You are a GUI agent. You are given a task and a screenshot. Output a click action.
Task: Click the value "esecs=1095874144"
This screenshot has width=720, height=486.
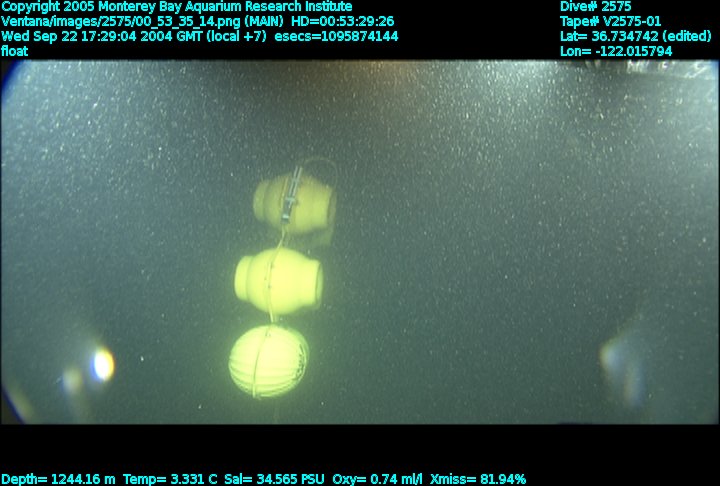[x=336, y=36]
